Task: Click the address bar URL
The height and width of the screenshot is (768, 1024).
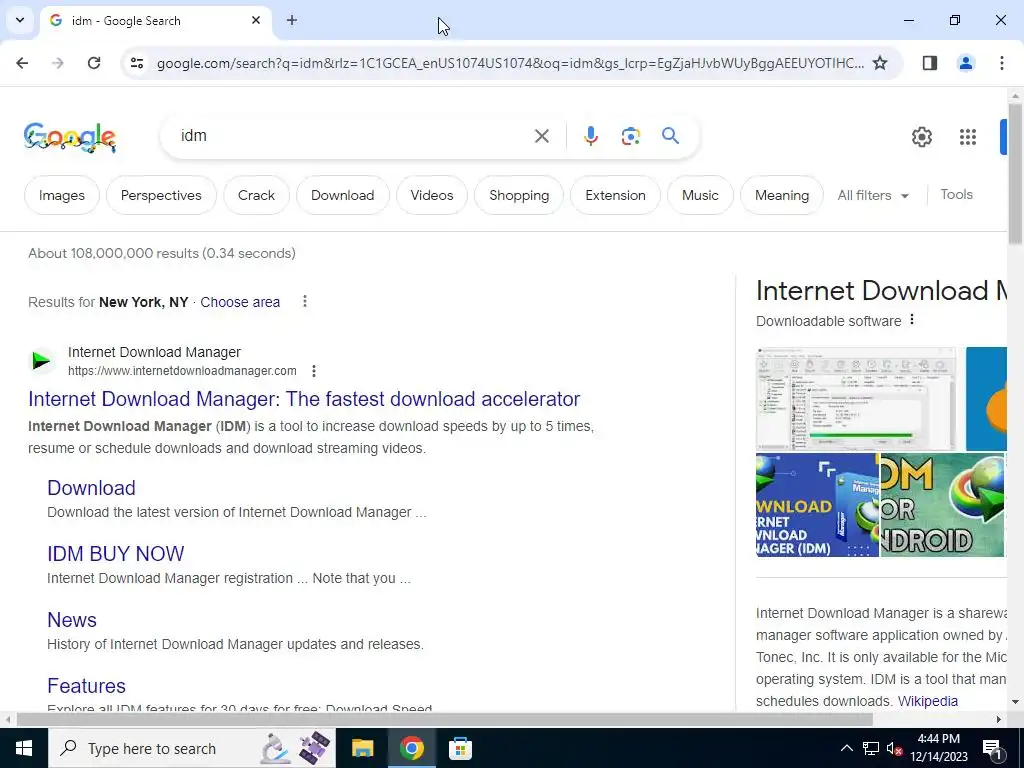Action: [x=510, y=63]
